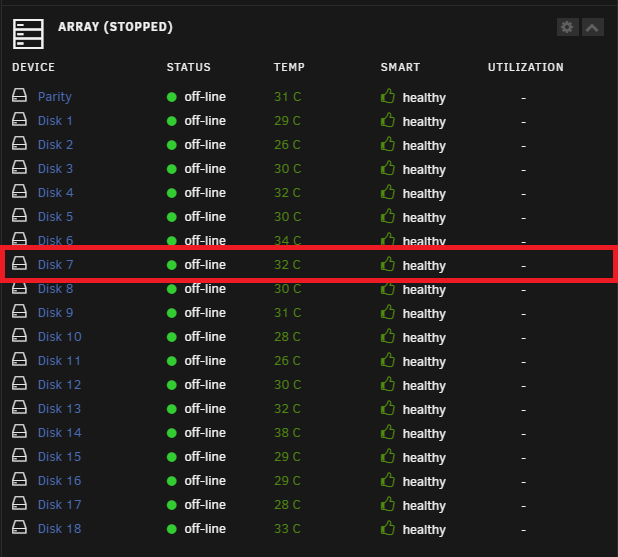Open the Disk 15 link
Image resolution: width=618 pixels, height=557 pixels.
pyautogui.click(x=60, y=457)
